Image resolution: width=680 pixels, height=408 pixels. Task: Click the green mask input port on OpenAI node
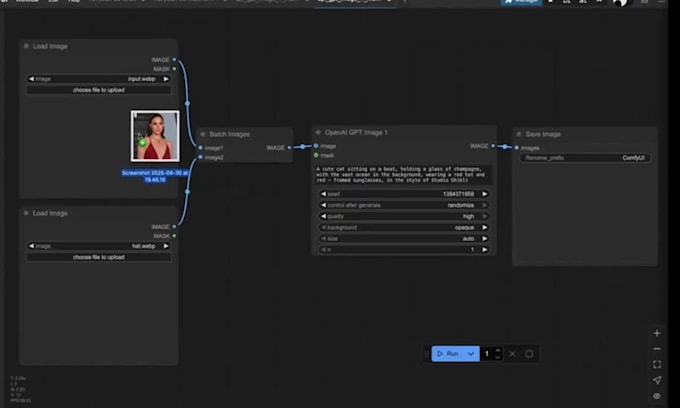316,155
